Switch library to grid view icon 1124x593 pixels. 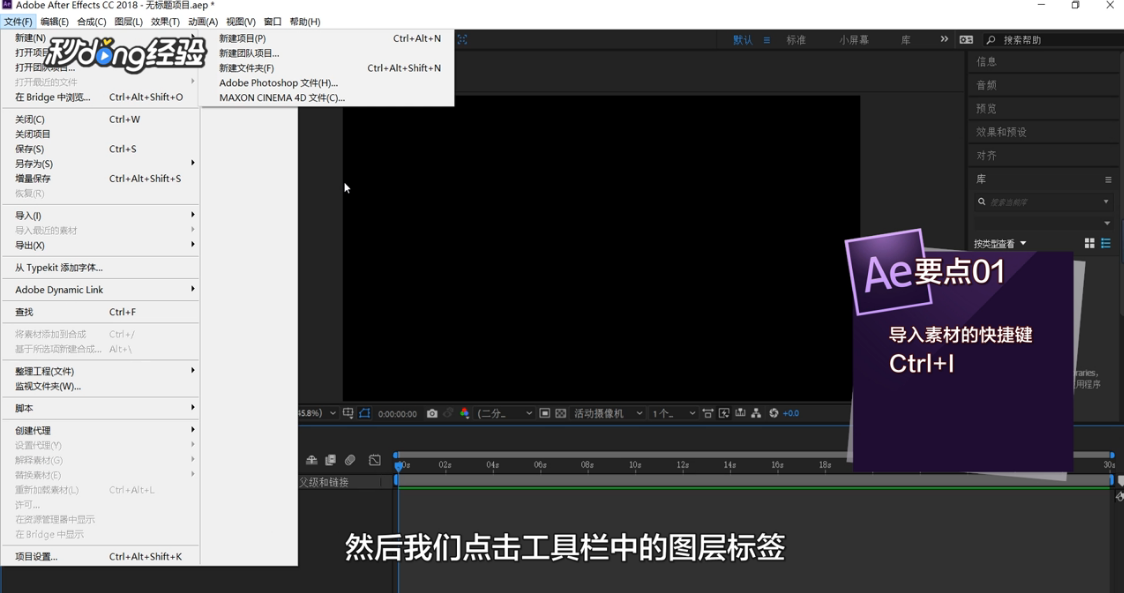coord(1090,244)
